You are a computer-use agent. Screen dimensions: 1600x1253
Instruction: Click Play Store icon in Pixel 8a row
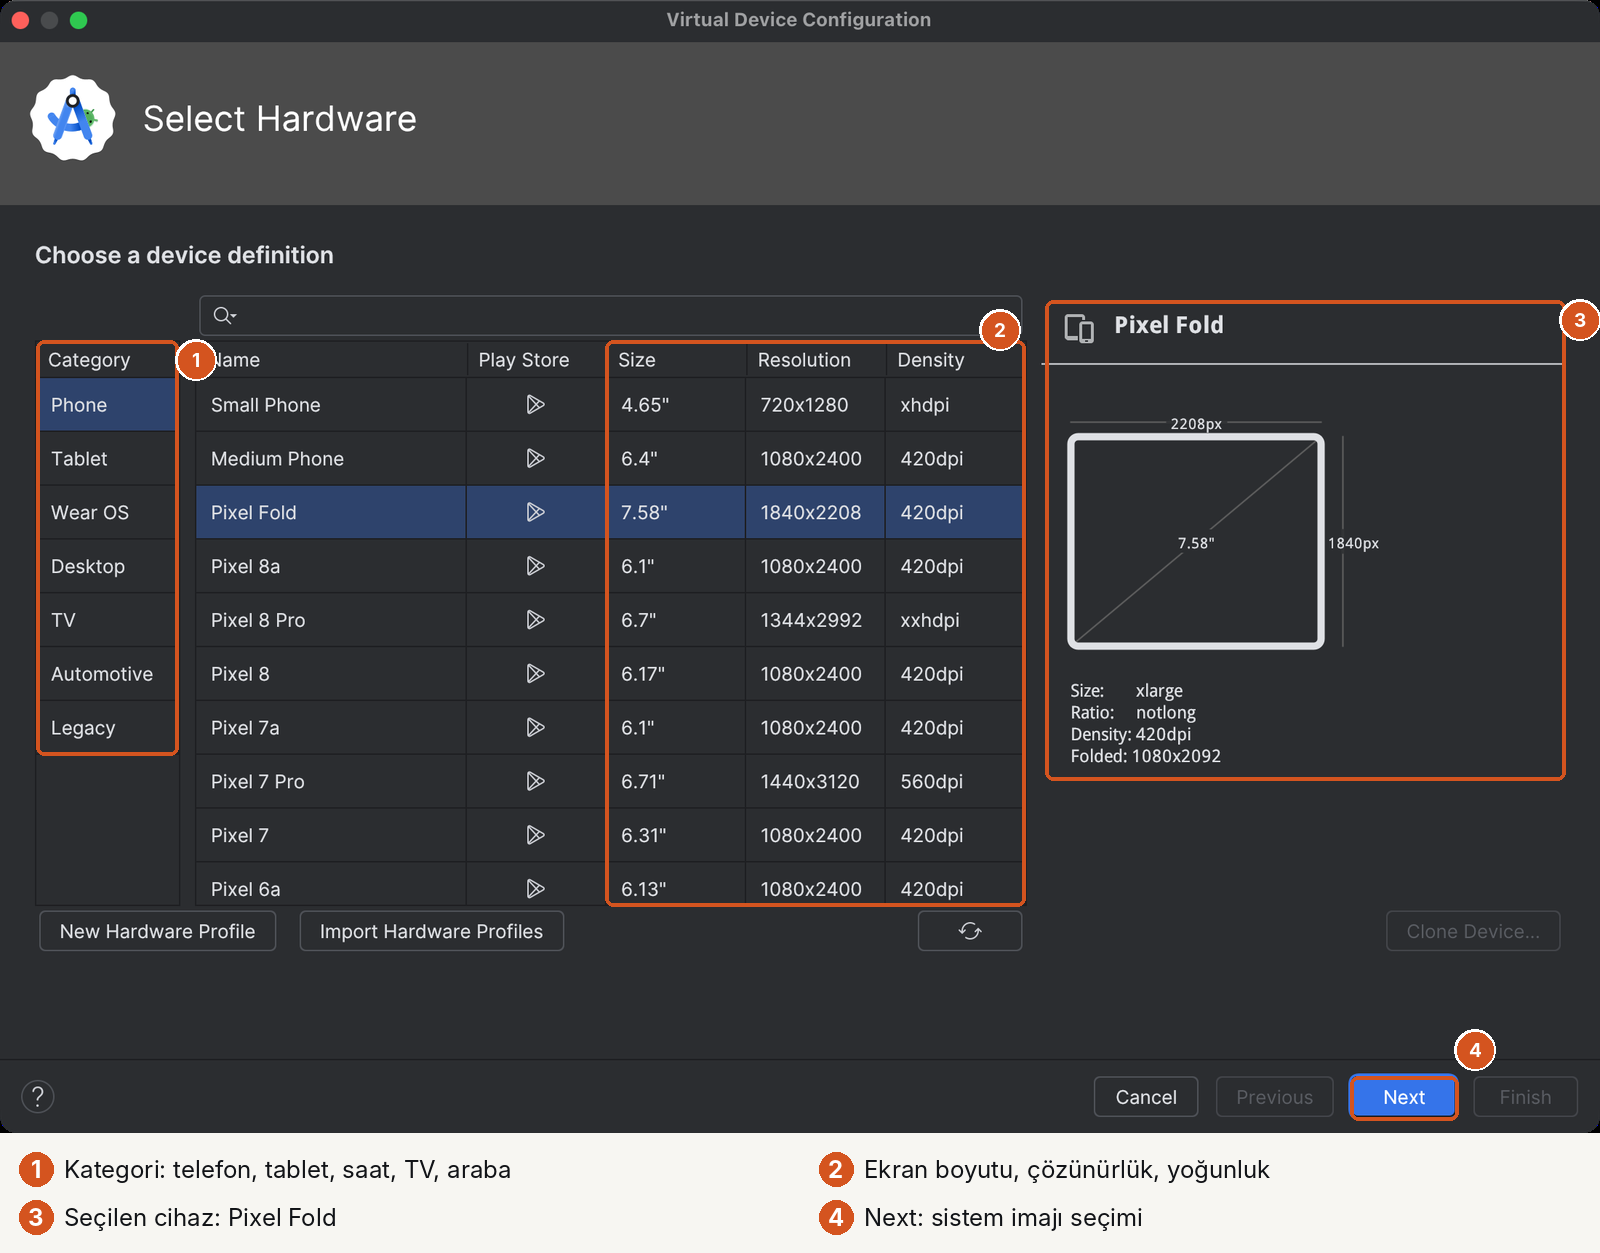[x=536, y=566]
